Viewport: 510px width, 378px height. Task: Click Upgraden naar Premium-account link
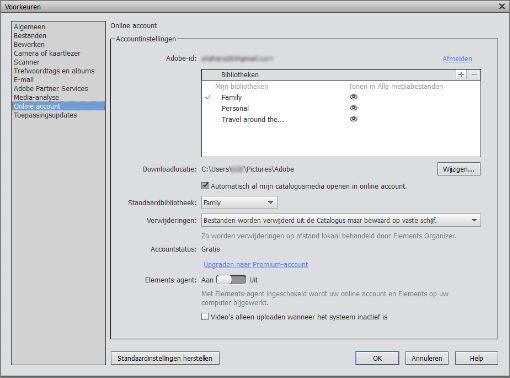tap(256, 265)
